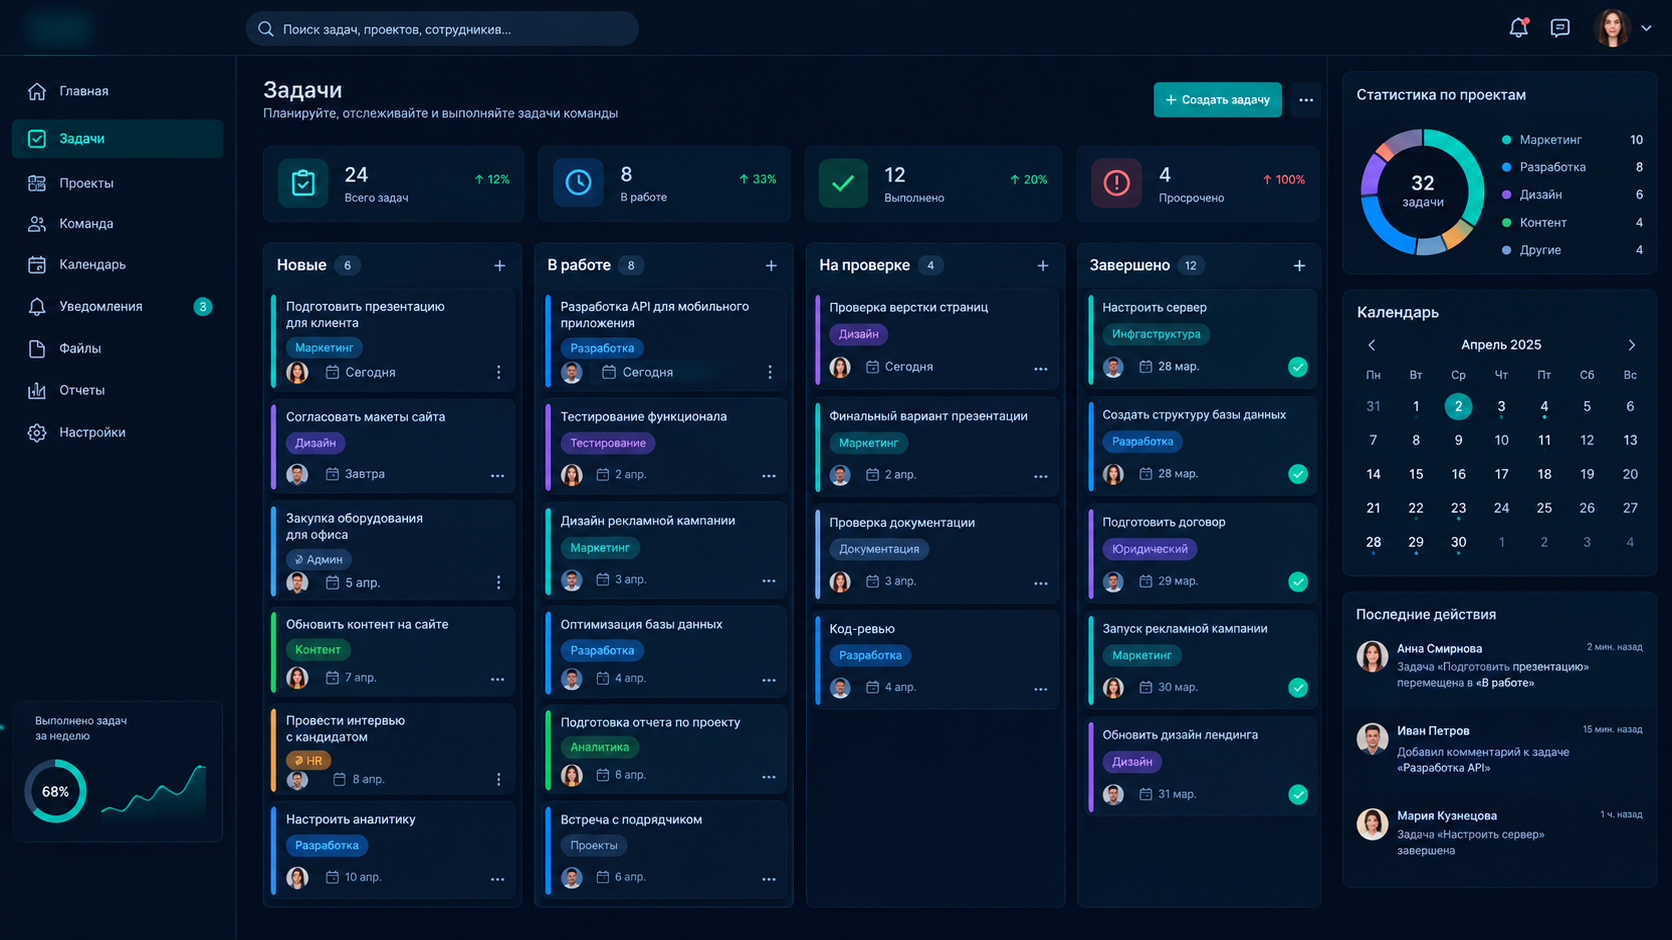Viewport: 1672px width, 940px height.
Task: Open options for Код-ревью task
Action: 1041,689
